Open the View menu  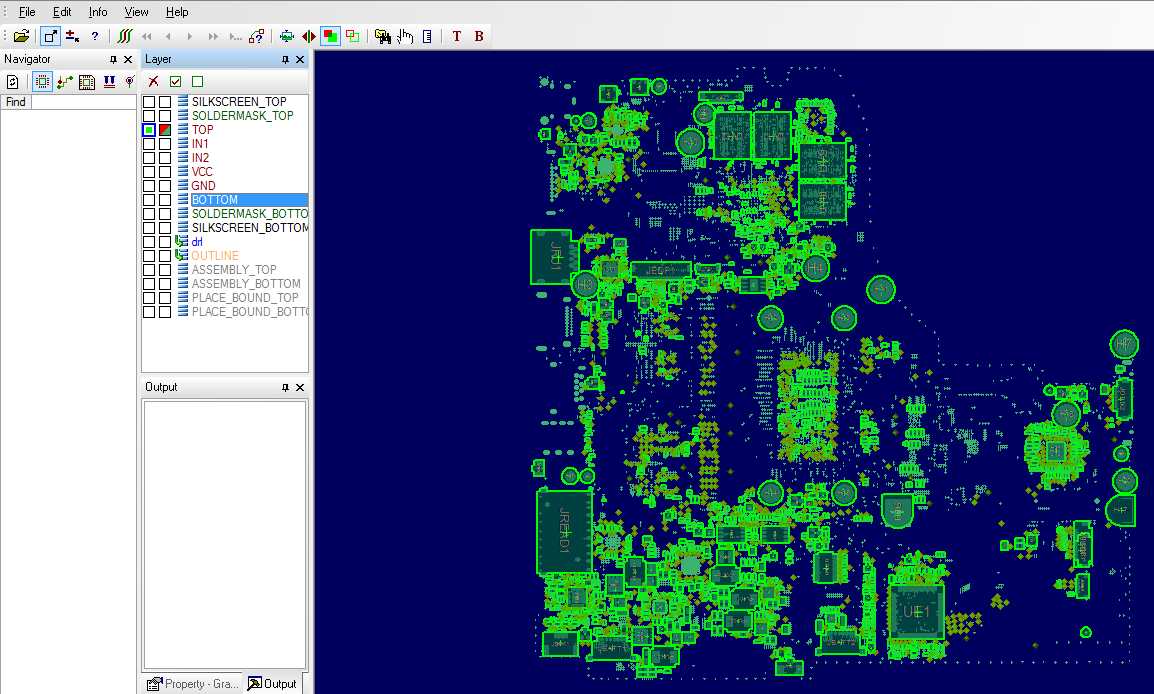136,12
